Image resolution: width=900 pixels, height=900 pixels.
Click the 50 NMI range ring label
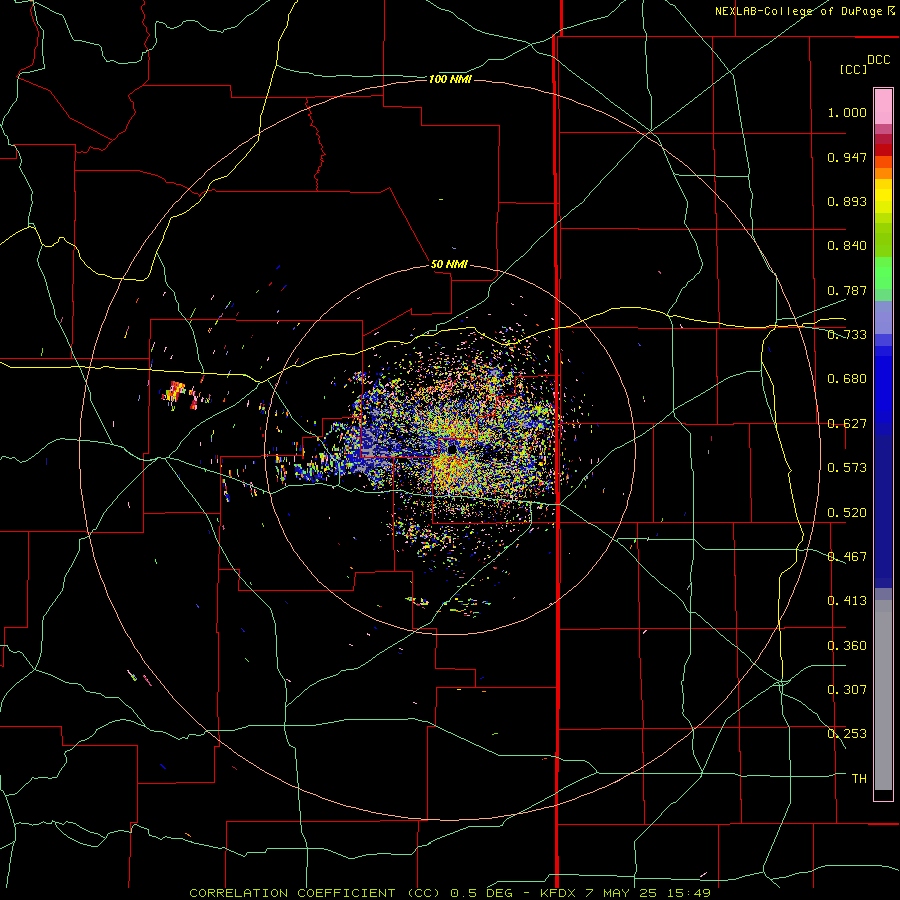449,265
